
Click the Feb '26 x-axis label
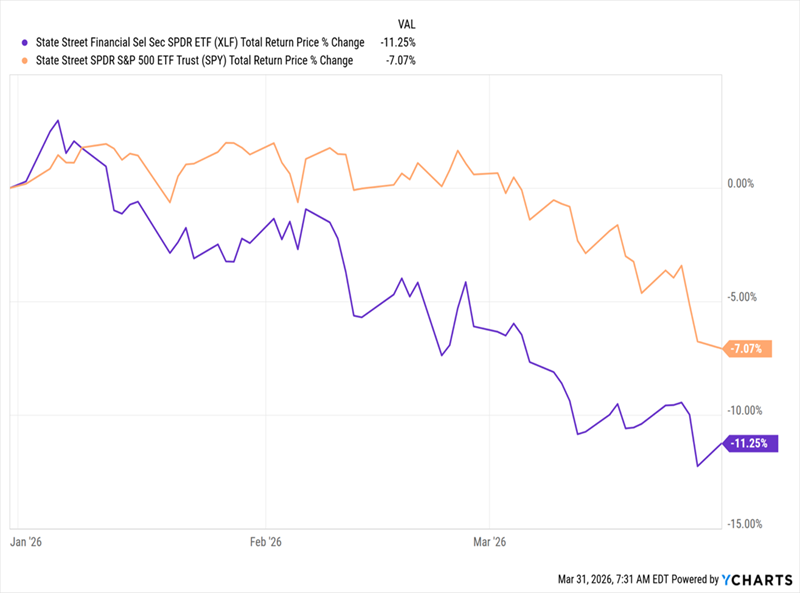click(x=264, y=541)
